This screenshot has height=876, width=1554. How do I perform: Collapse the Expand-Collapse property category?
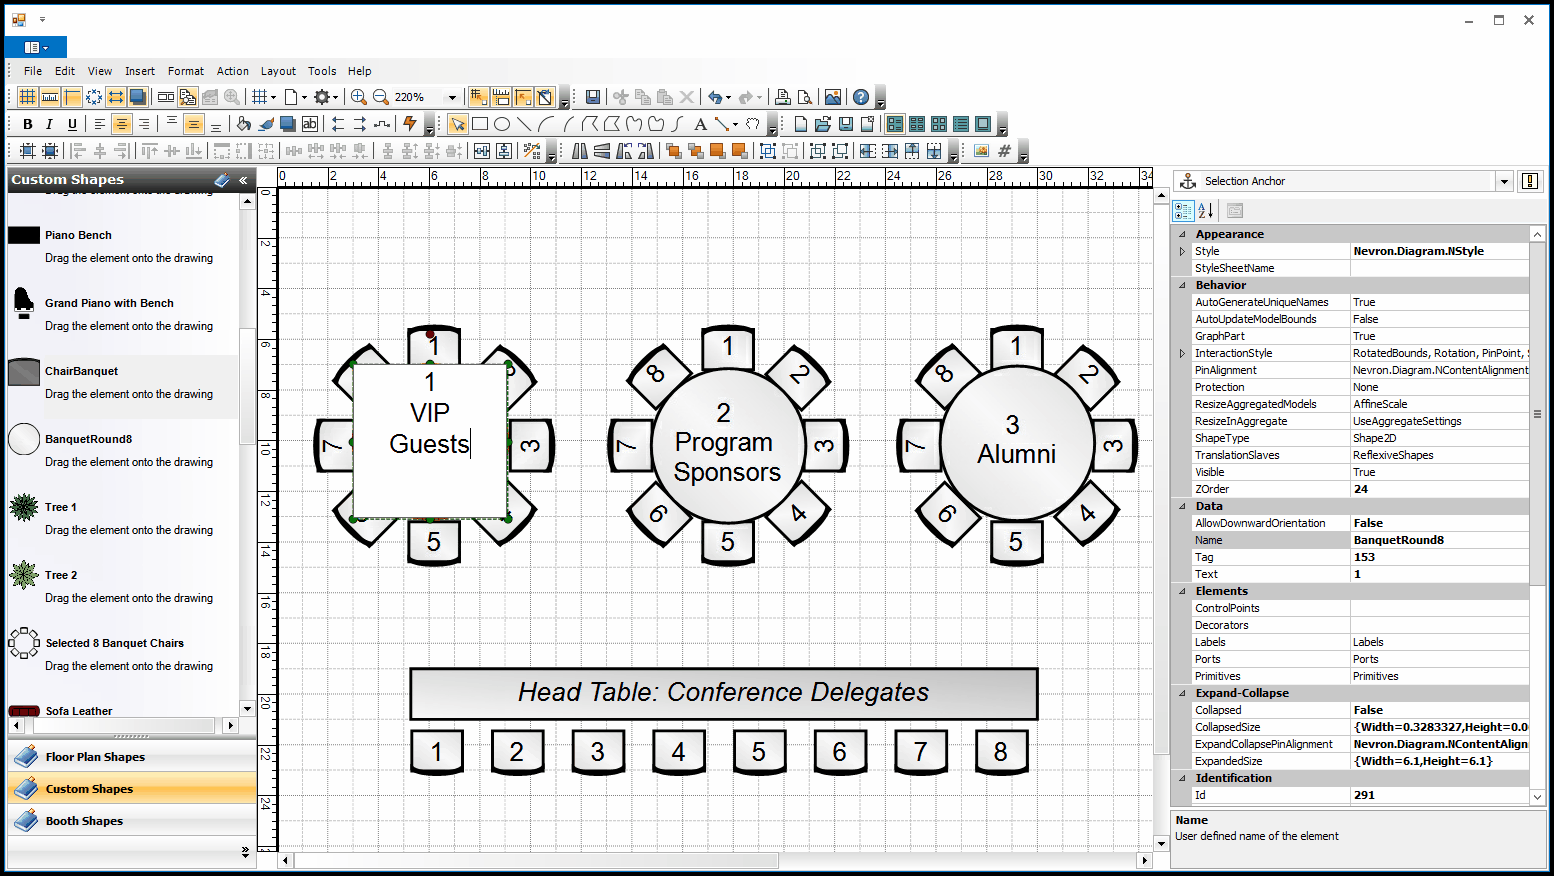click(x=1182, y=693)
